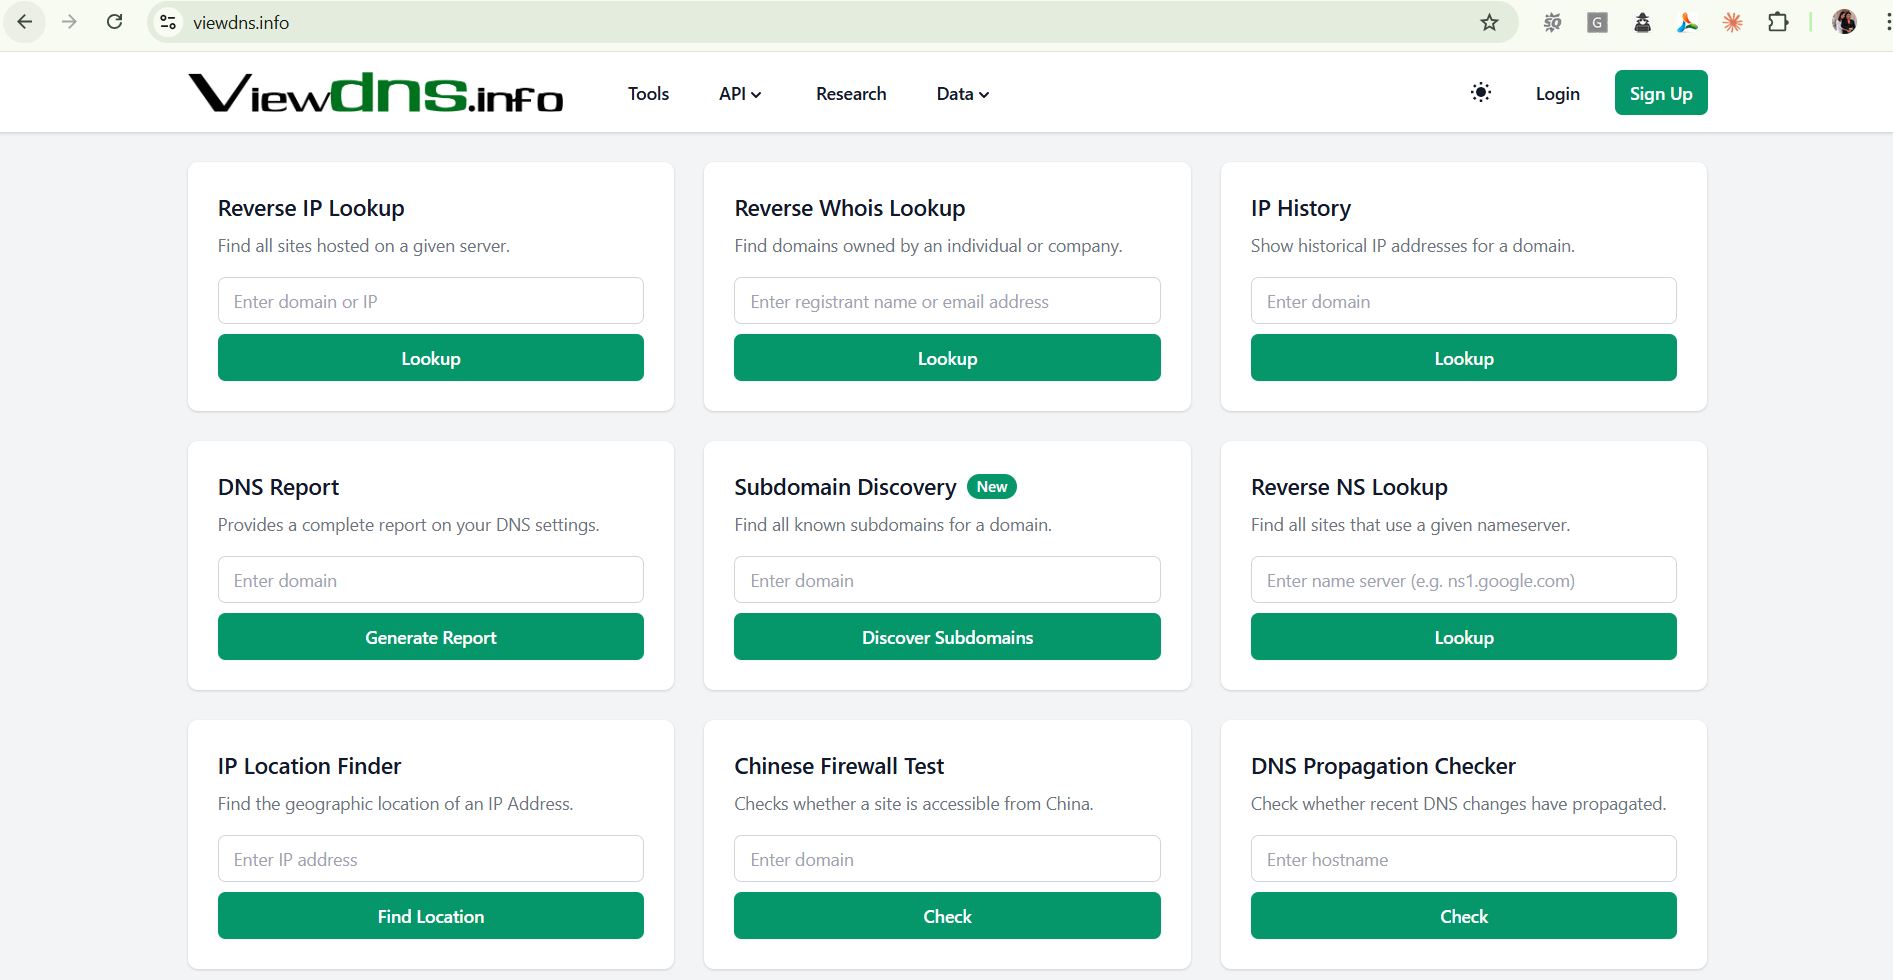Expand the Data dropdown menu
Image resolution: width=1893 pixels, height=980 pixels.
click(x=962, y=94)
